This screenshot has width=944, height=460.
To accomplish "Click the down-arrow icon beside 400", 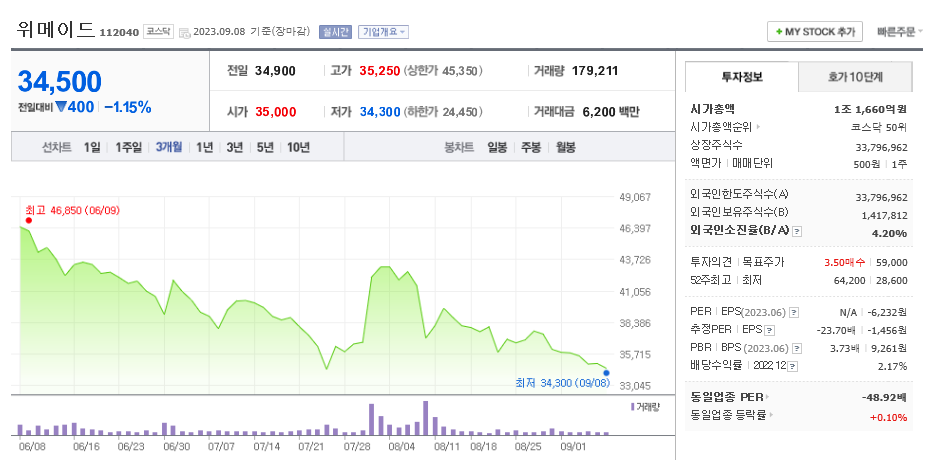I will click(60, 107).
